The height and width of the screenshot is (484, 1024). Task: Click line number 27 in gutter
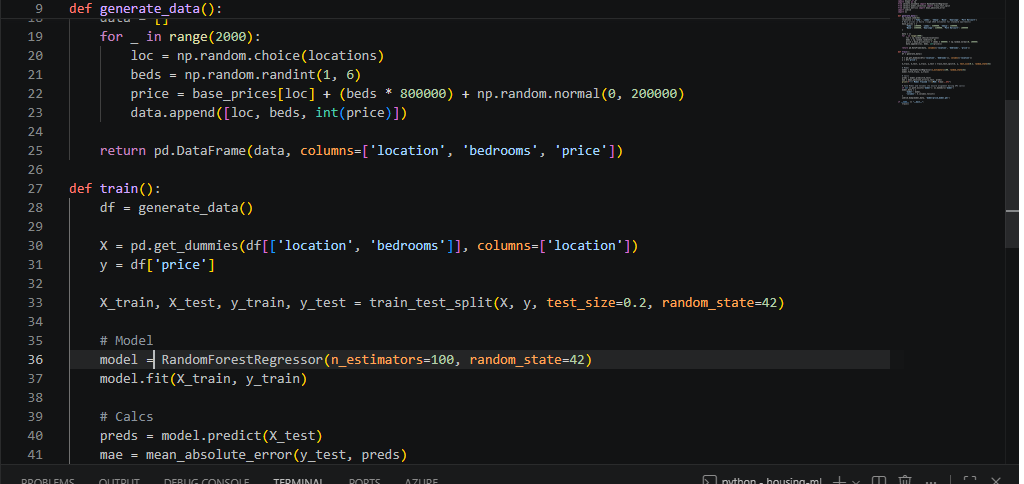pyautogui.click(x=35, y=189)
